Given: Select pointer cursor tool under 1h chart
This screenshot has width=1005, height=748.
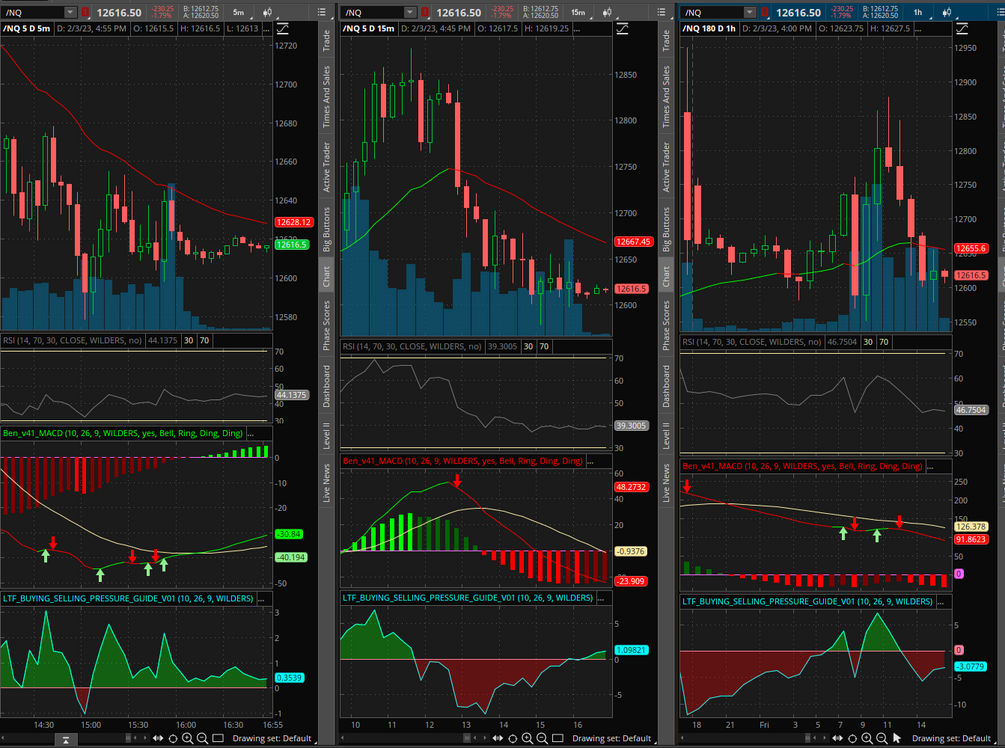Looking at the screenshot, I should pos(897,738).
